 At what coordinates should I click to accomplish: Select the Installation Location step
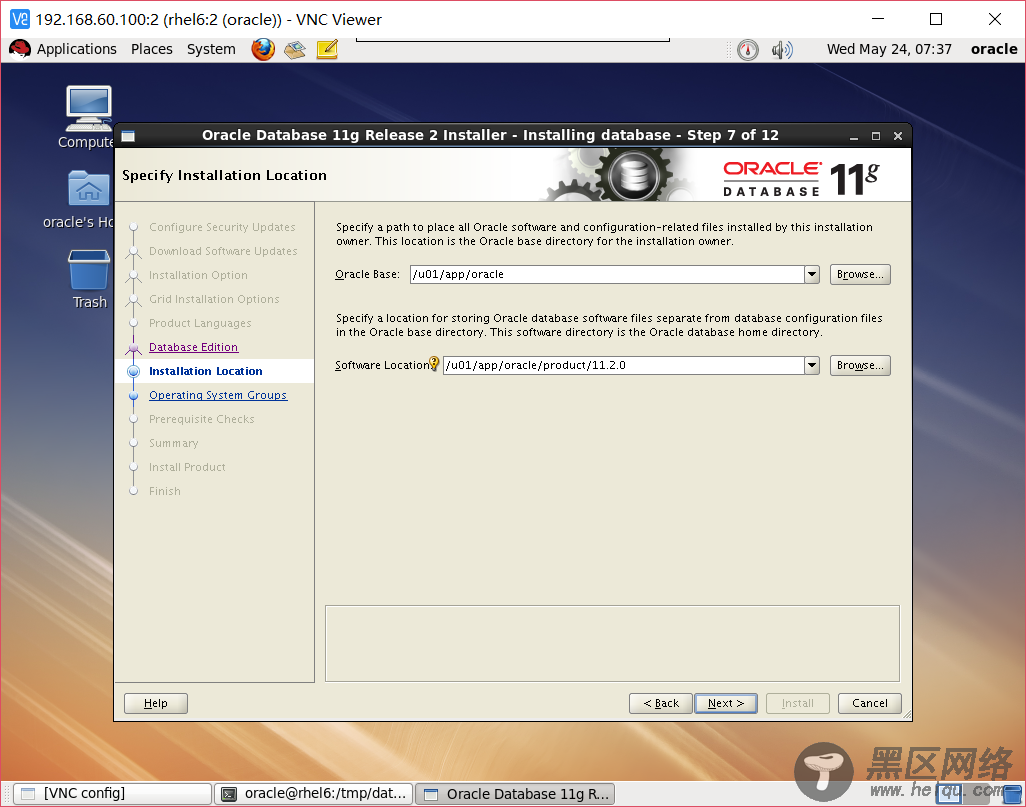(205, 371)
